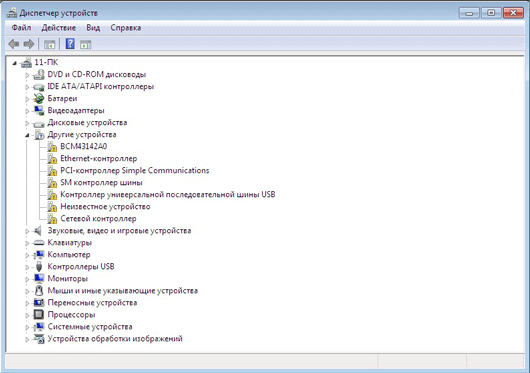Expand the Батареи category

coord(27,99)
